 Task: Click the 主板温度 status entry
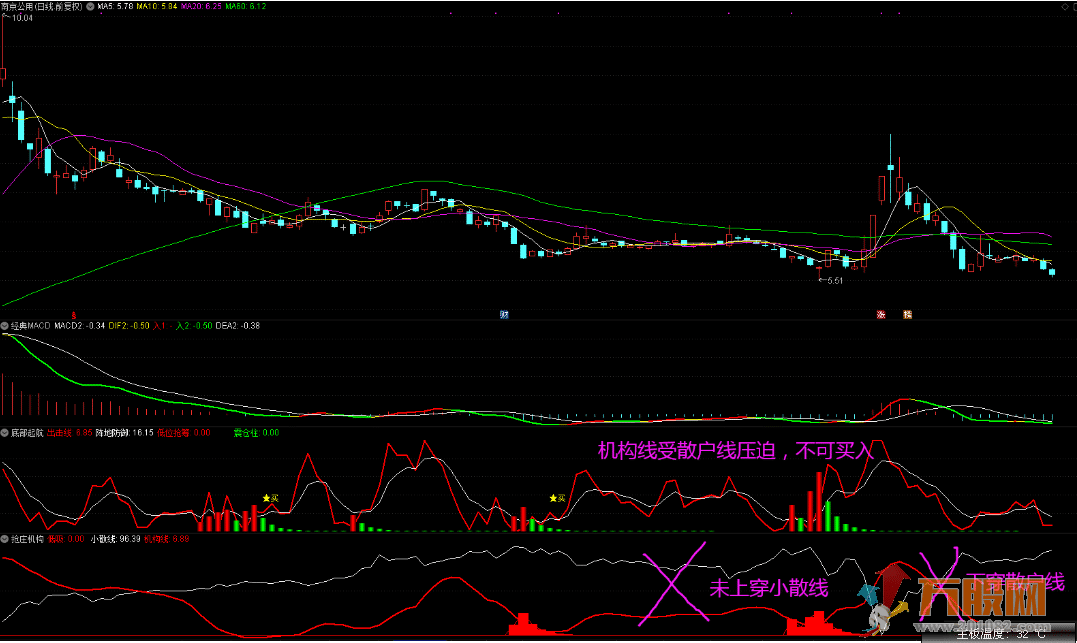coord(1001,635)
